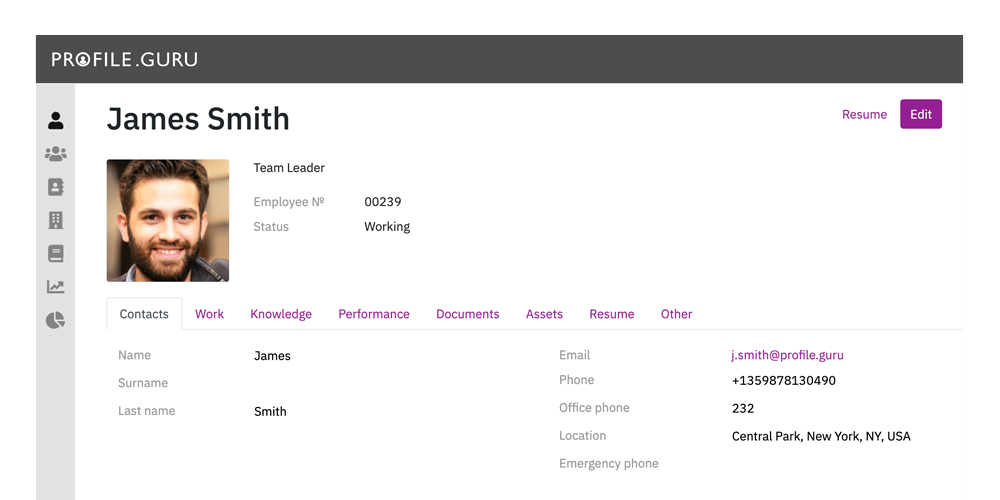Switch to the Contacts tab
The height and width of the screenshot is (500, 1000).
[x=144, y=314]
